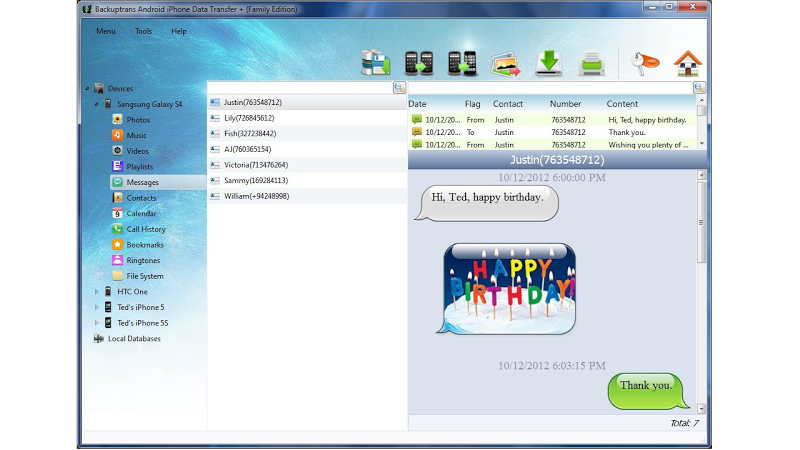Click the Happy Birthday image attachment
Screen dimensions: 800x450
coord(508,289)
